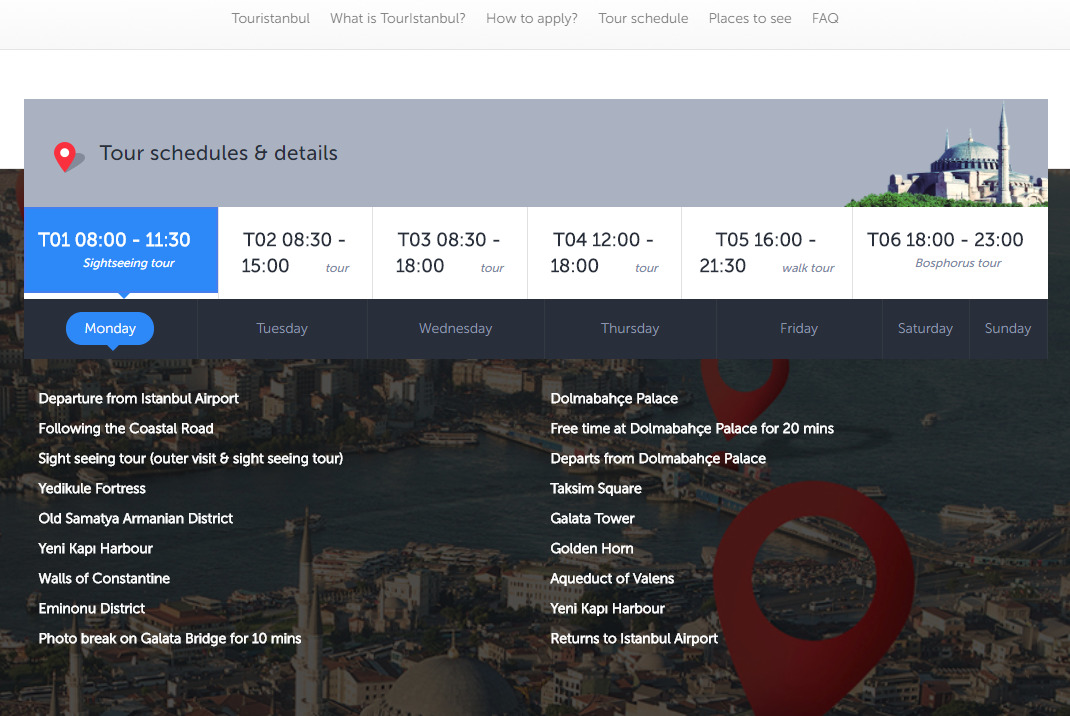This screenshot has width=1070, height=716.
Task: Click 'Galata Tower' itinerary item
Action: pos(592,519)
